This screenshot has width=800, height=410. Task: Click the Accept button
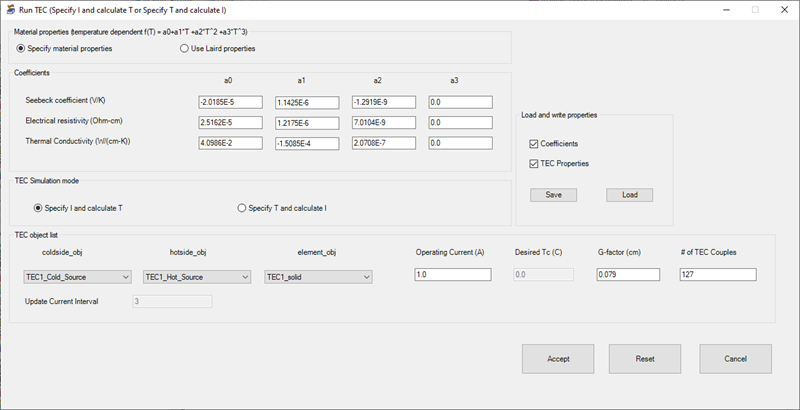click(x=558, y=358)
